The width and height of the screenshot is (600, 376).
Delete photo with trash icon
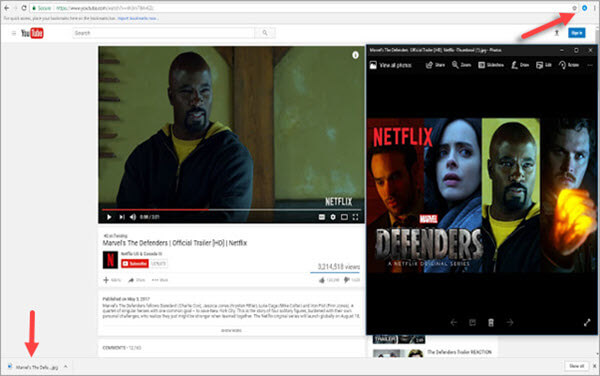tap(491, 322)
